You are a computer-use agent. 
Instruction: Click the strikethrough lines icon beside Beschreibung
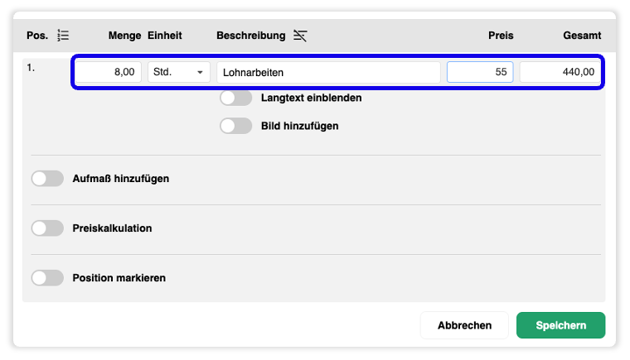point(300,36)
